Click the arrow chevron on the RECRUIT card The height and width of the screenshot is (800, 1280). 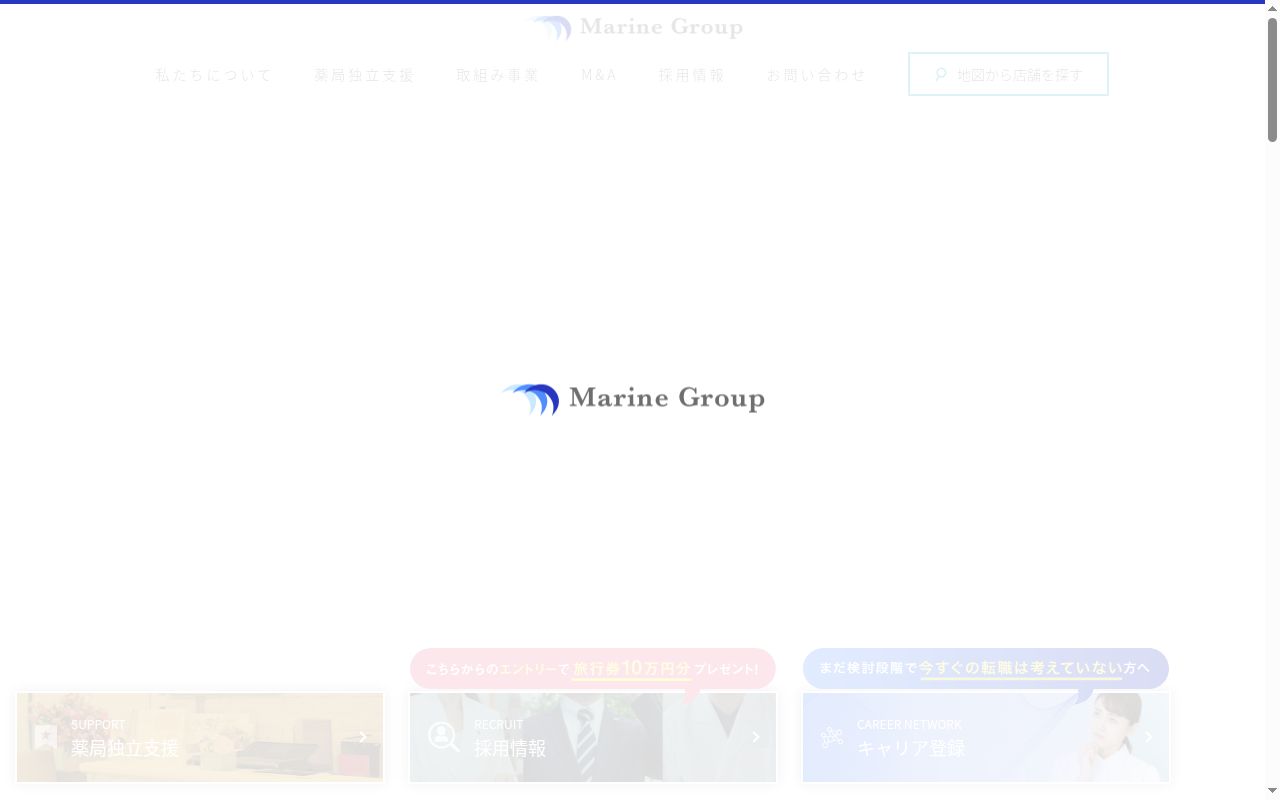click(x=756, y=737)
